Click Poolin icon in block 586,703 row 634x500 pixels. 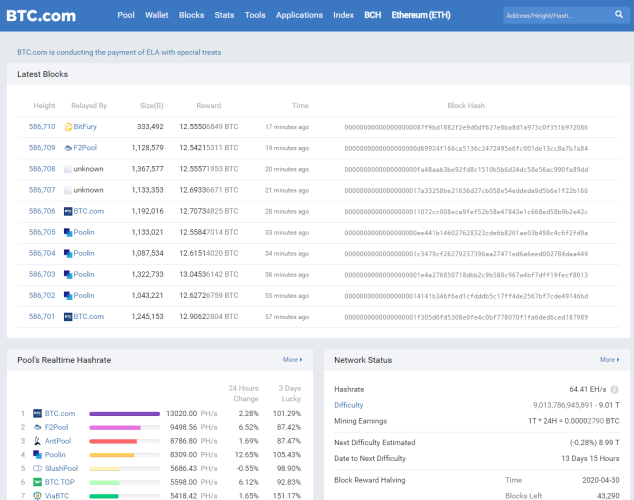click(68, 274)
